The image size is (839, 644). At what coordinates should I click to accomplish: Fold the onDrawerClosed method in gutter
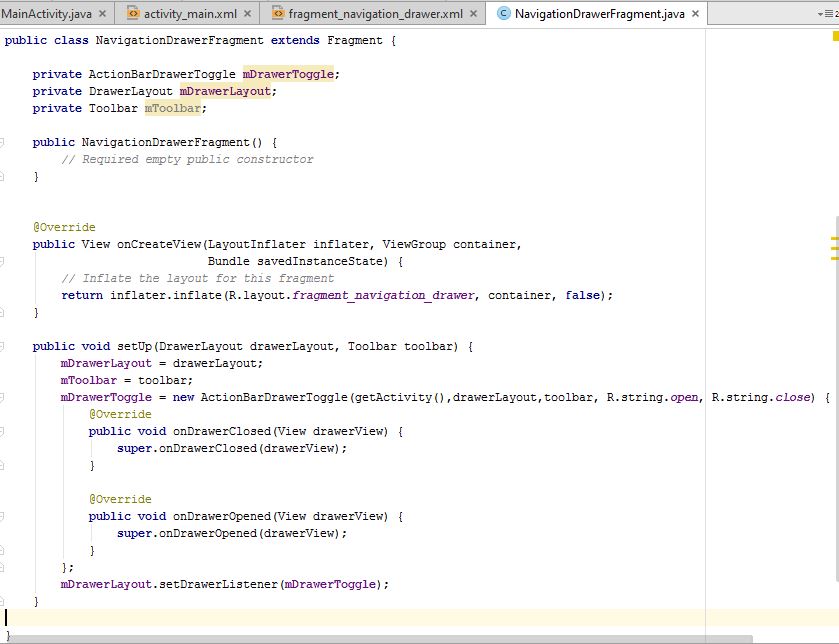tap(3, 431)
